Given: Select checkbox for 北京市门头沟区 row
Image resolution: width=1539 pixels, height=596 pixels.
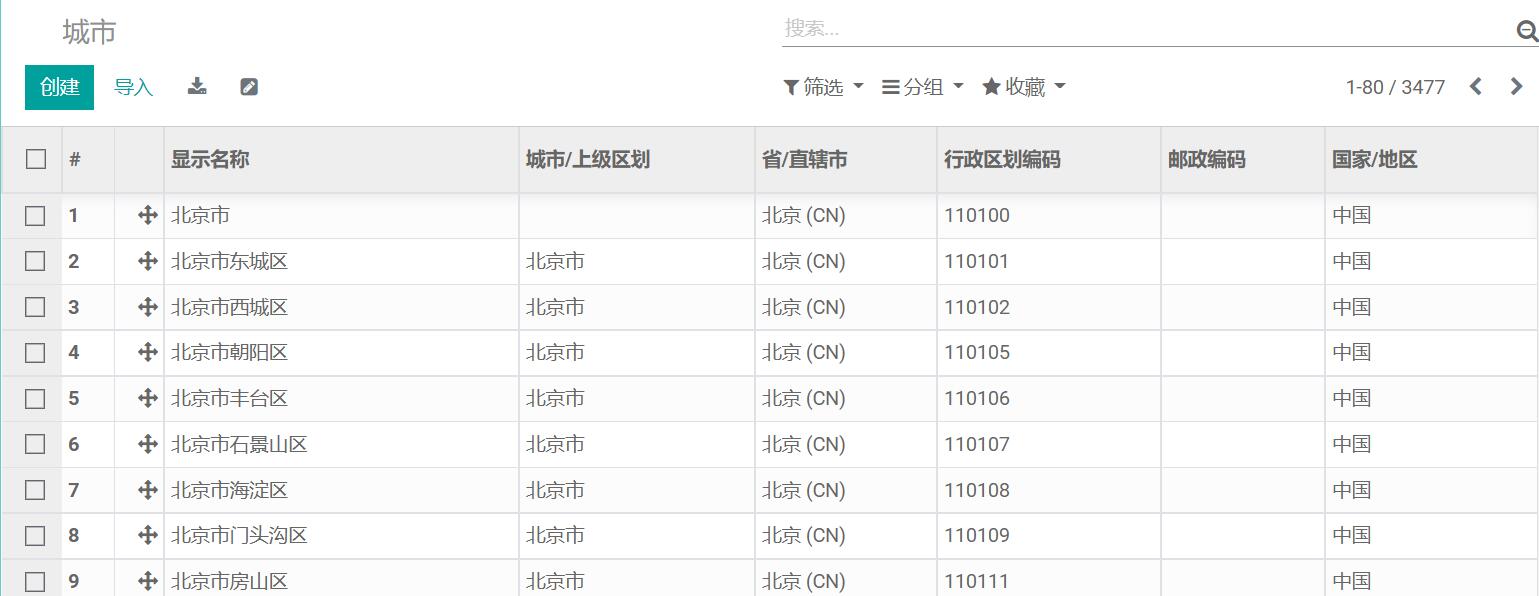Looking at the screenshot, I should tap(35, 535).
